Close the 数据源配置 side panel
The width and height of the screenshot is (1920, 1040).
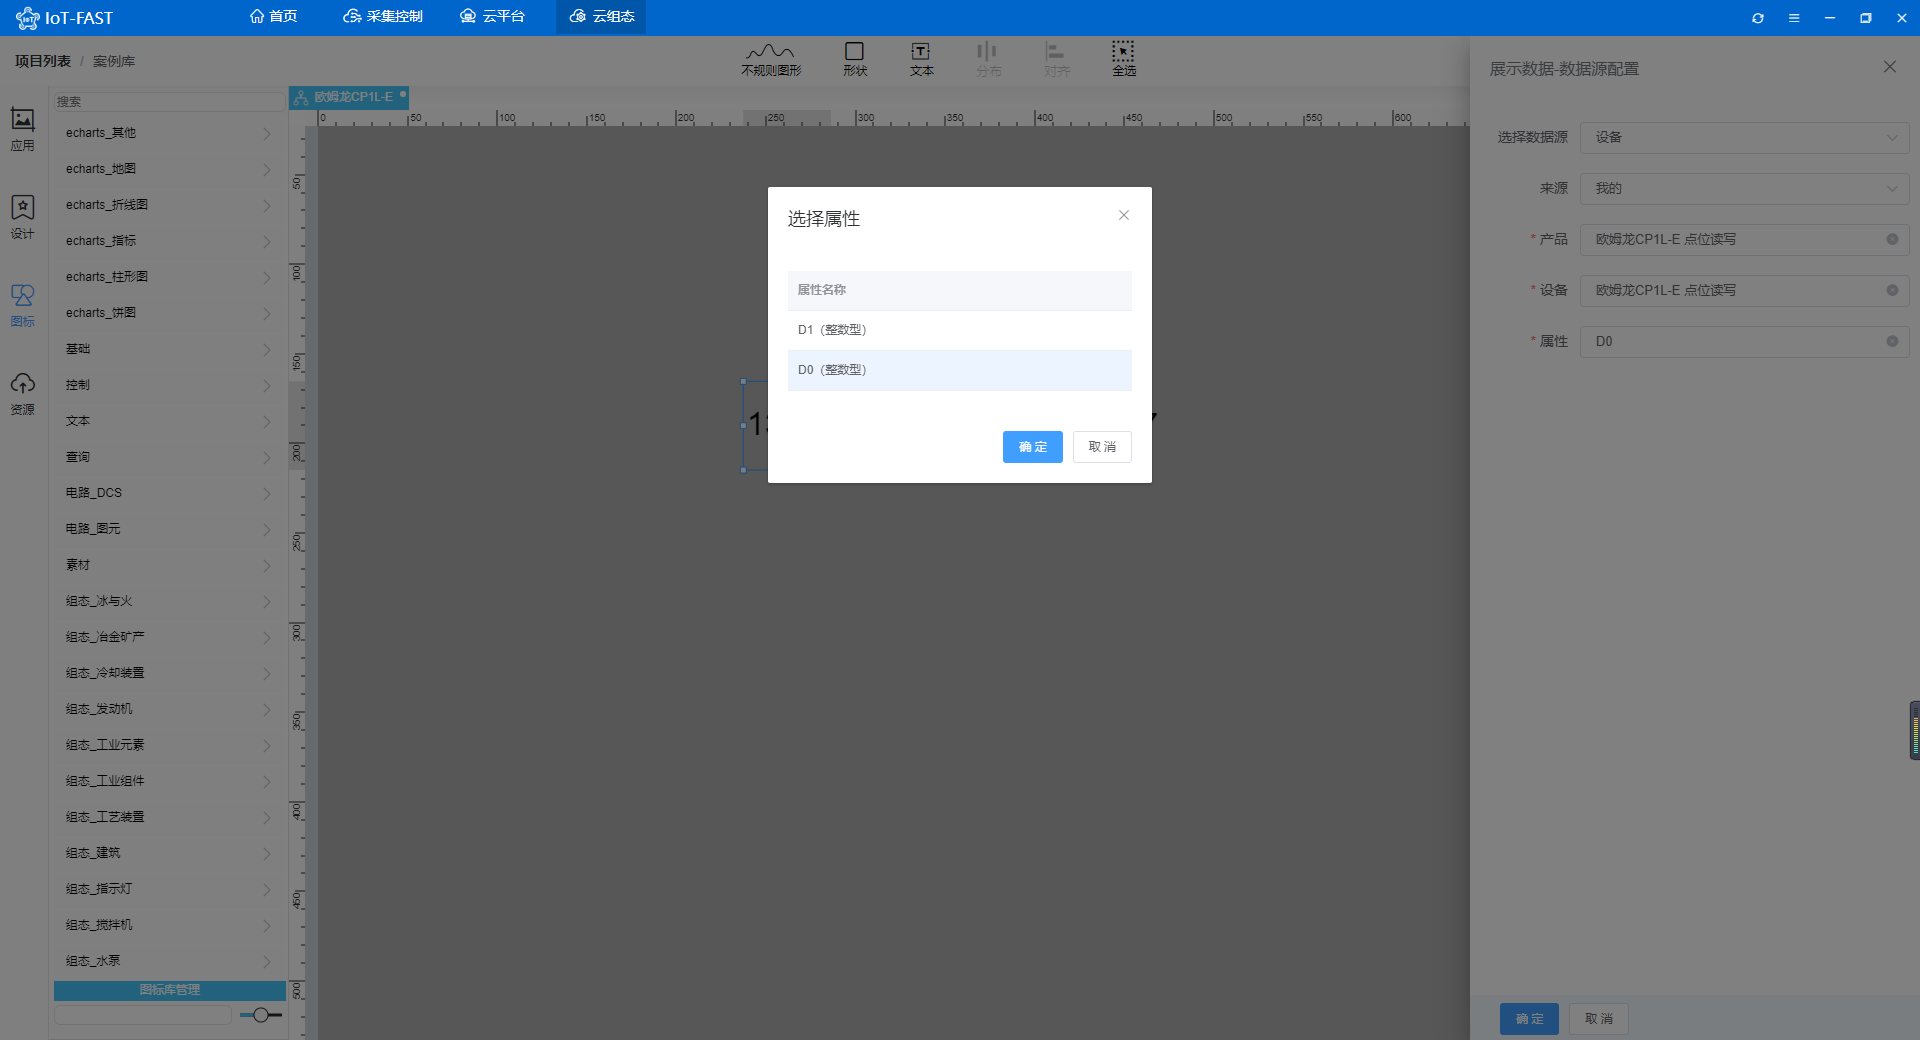point(1889,67)
